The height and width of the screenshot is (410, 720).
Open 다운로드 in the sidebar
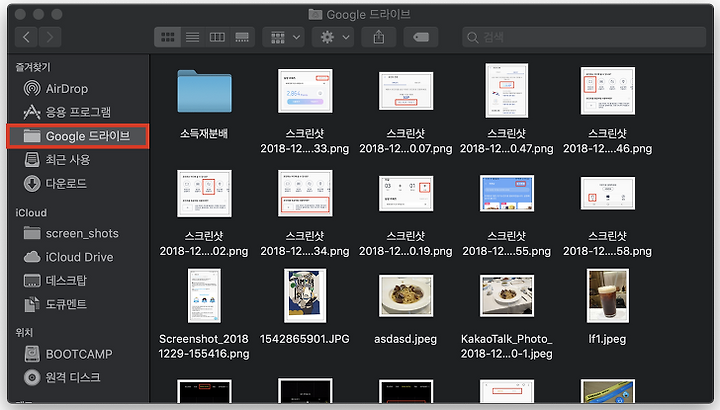77,184
